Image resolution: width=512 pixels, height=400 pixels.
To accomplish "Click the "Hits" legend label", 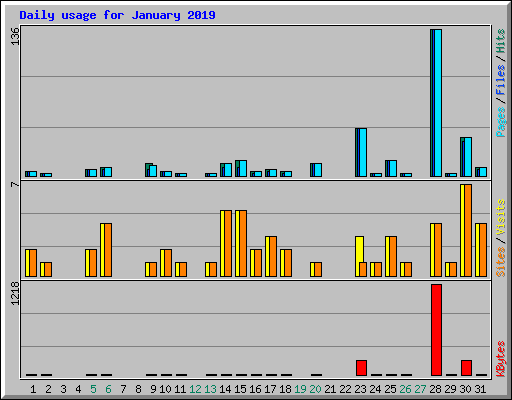I will pyautogui.click(x=500, y=41).
